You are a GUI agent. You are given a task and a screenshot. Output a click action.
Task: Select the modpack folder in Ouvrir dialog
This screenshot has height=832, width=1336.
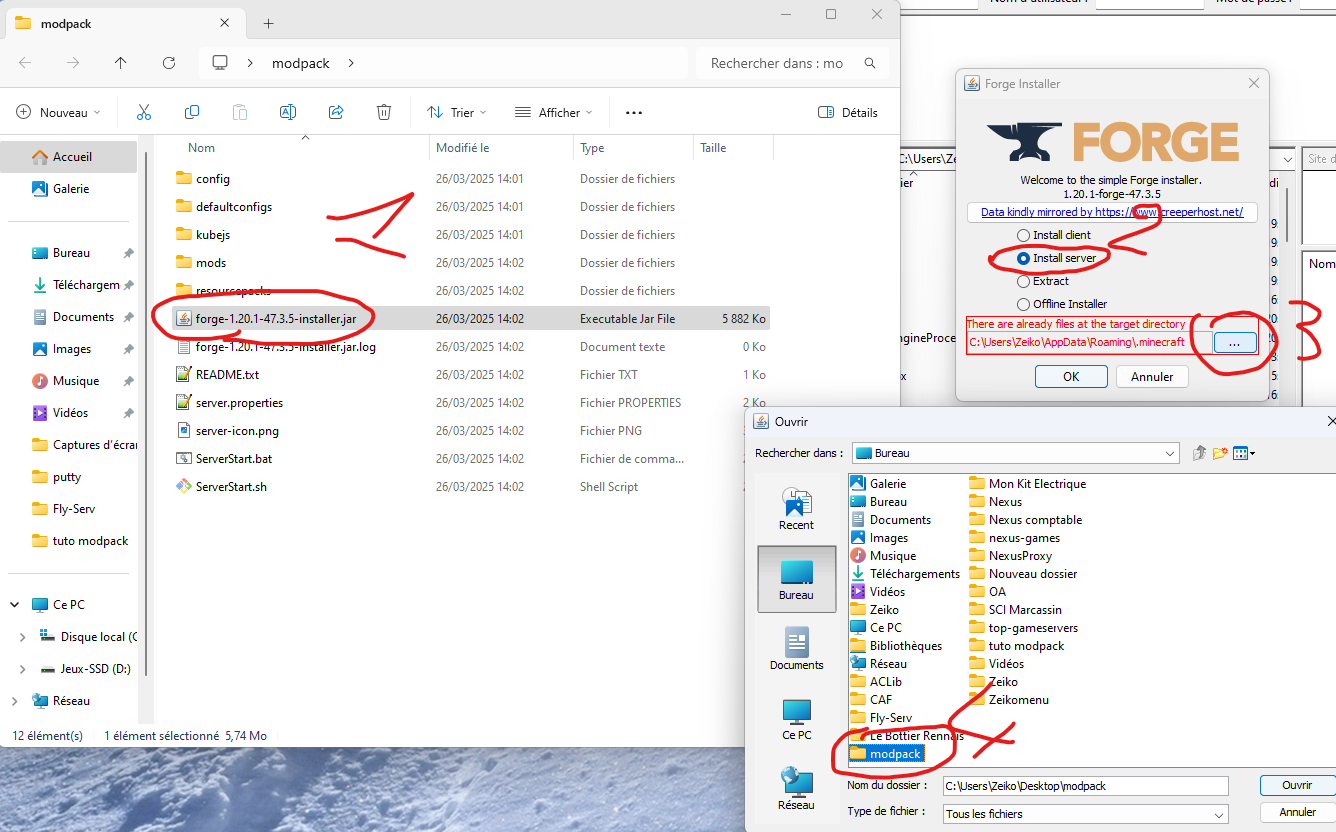pyautogui.click(x=886, y=754)
